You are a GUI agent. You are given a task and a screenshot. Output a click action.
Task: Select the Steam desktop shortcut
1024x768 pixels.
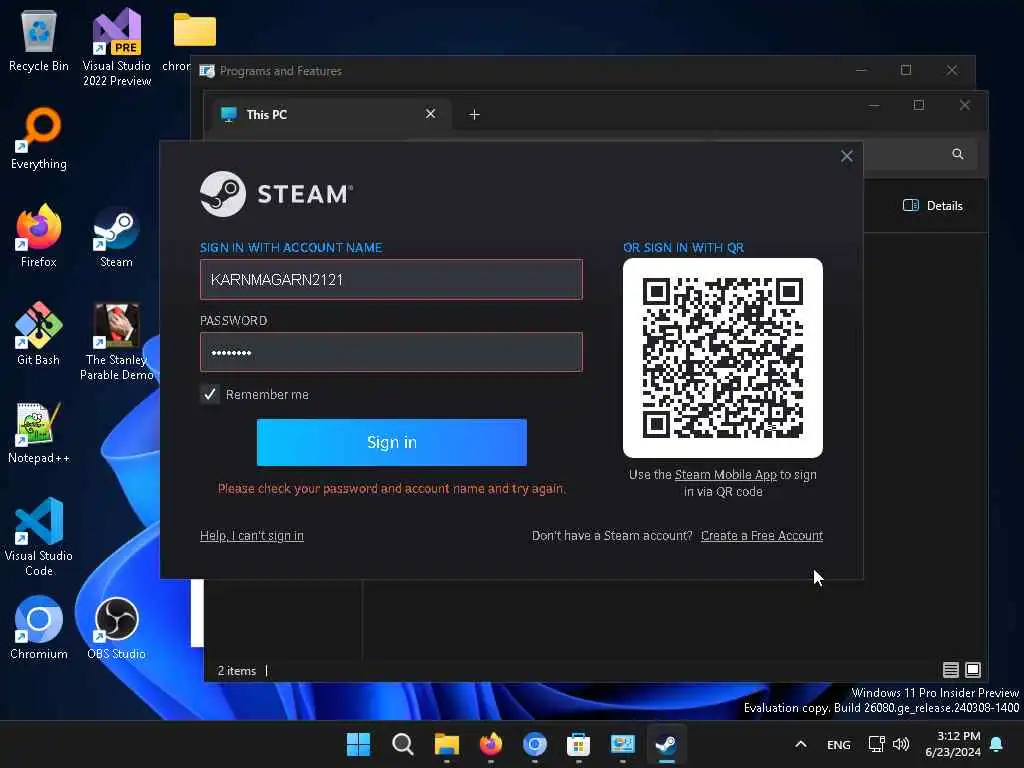point(116,236)
